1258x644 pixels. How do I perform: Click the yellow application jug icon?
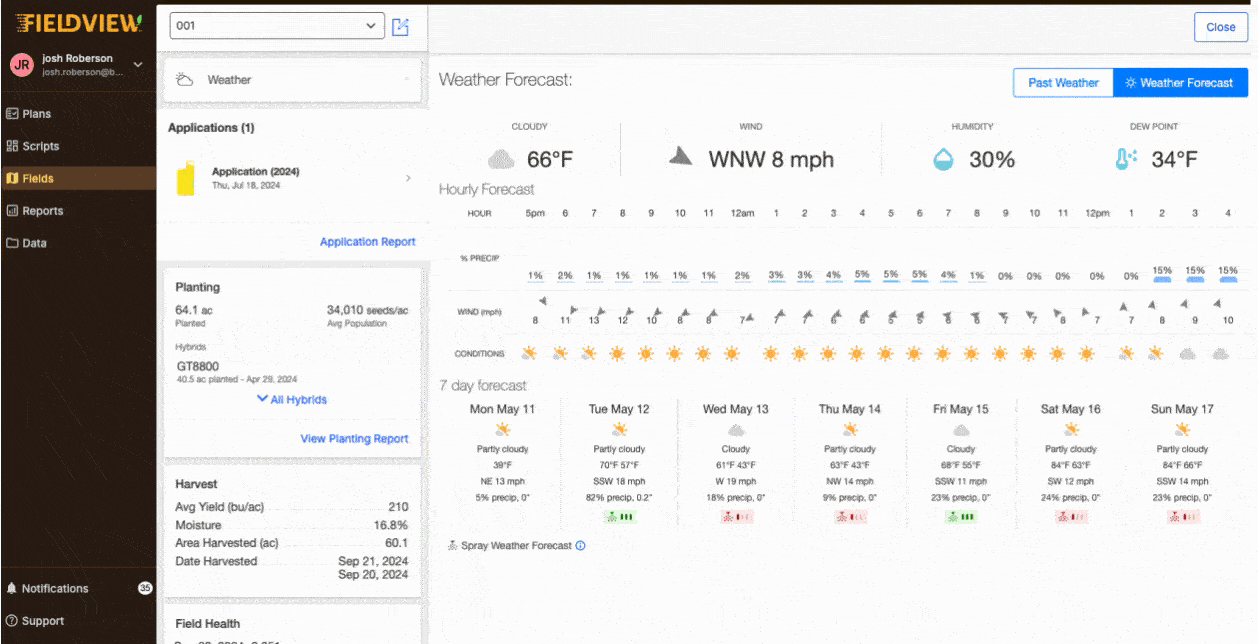pos(186,178)
